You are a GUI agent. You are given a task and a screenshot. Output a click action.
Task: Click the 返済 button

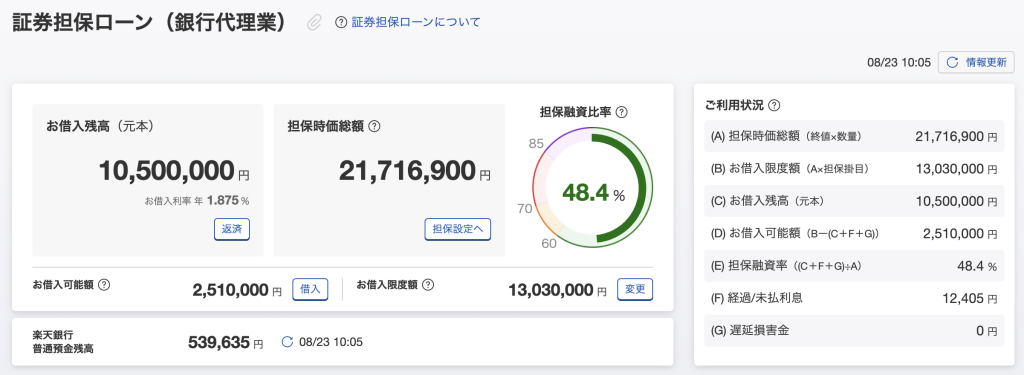[x=232, y=229]
